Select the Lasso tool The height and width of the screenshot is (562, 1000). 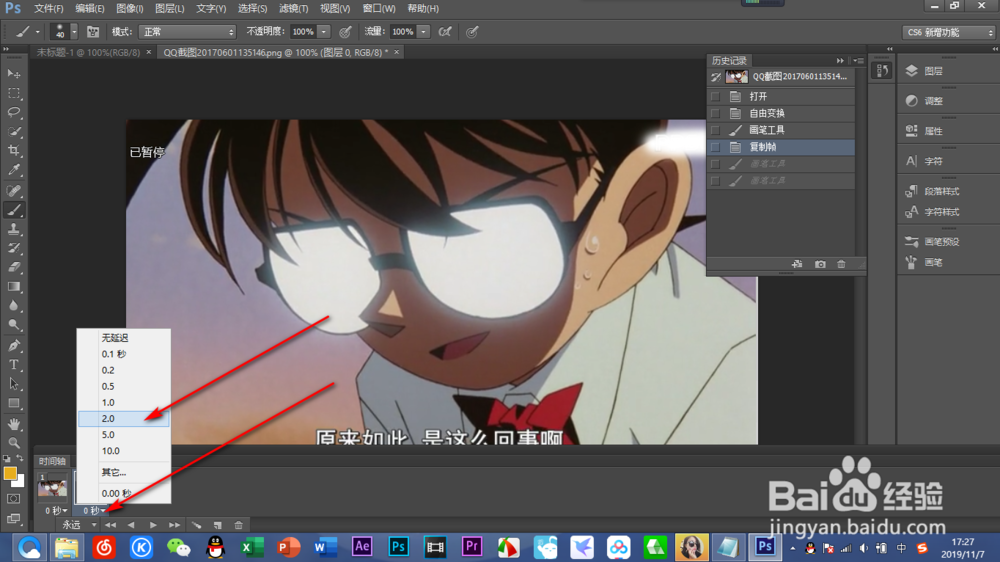(14, 112)
